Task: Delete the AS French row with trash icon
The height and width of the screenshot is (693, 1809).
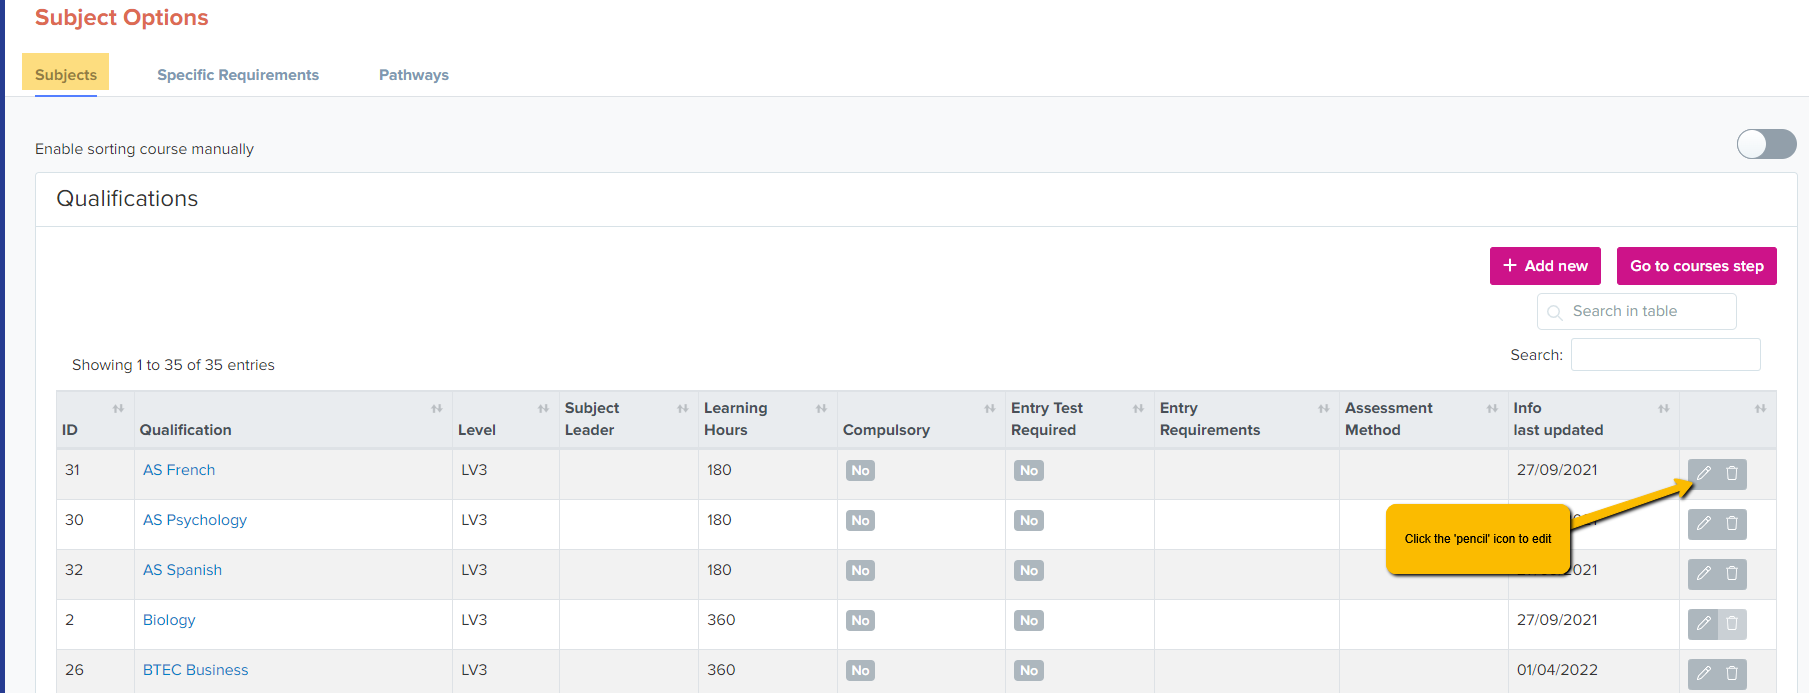Action: tap(1732, 473)
